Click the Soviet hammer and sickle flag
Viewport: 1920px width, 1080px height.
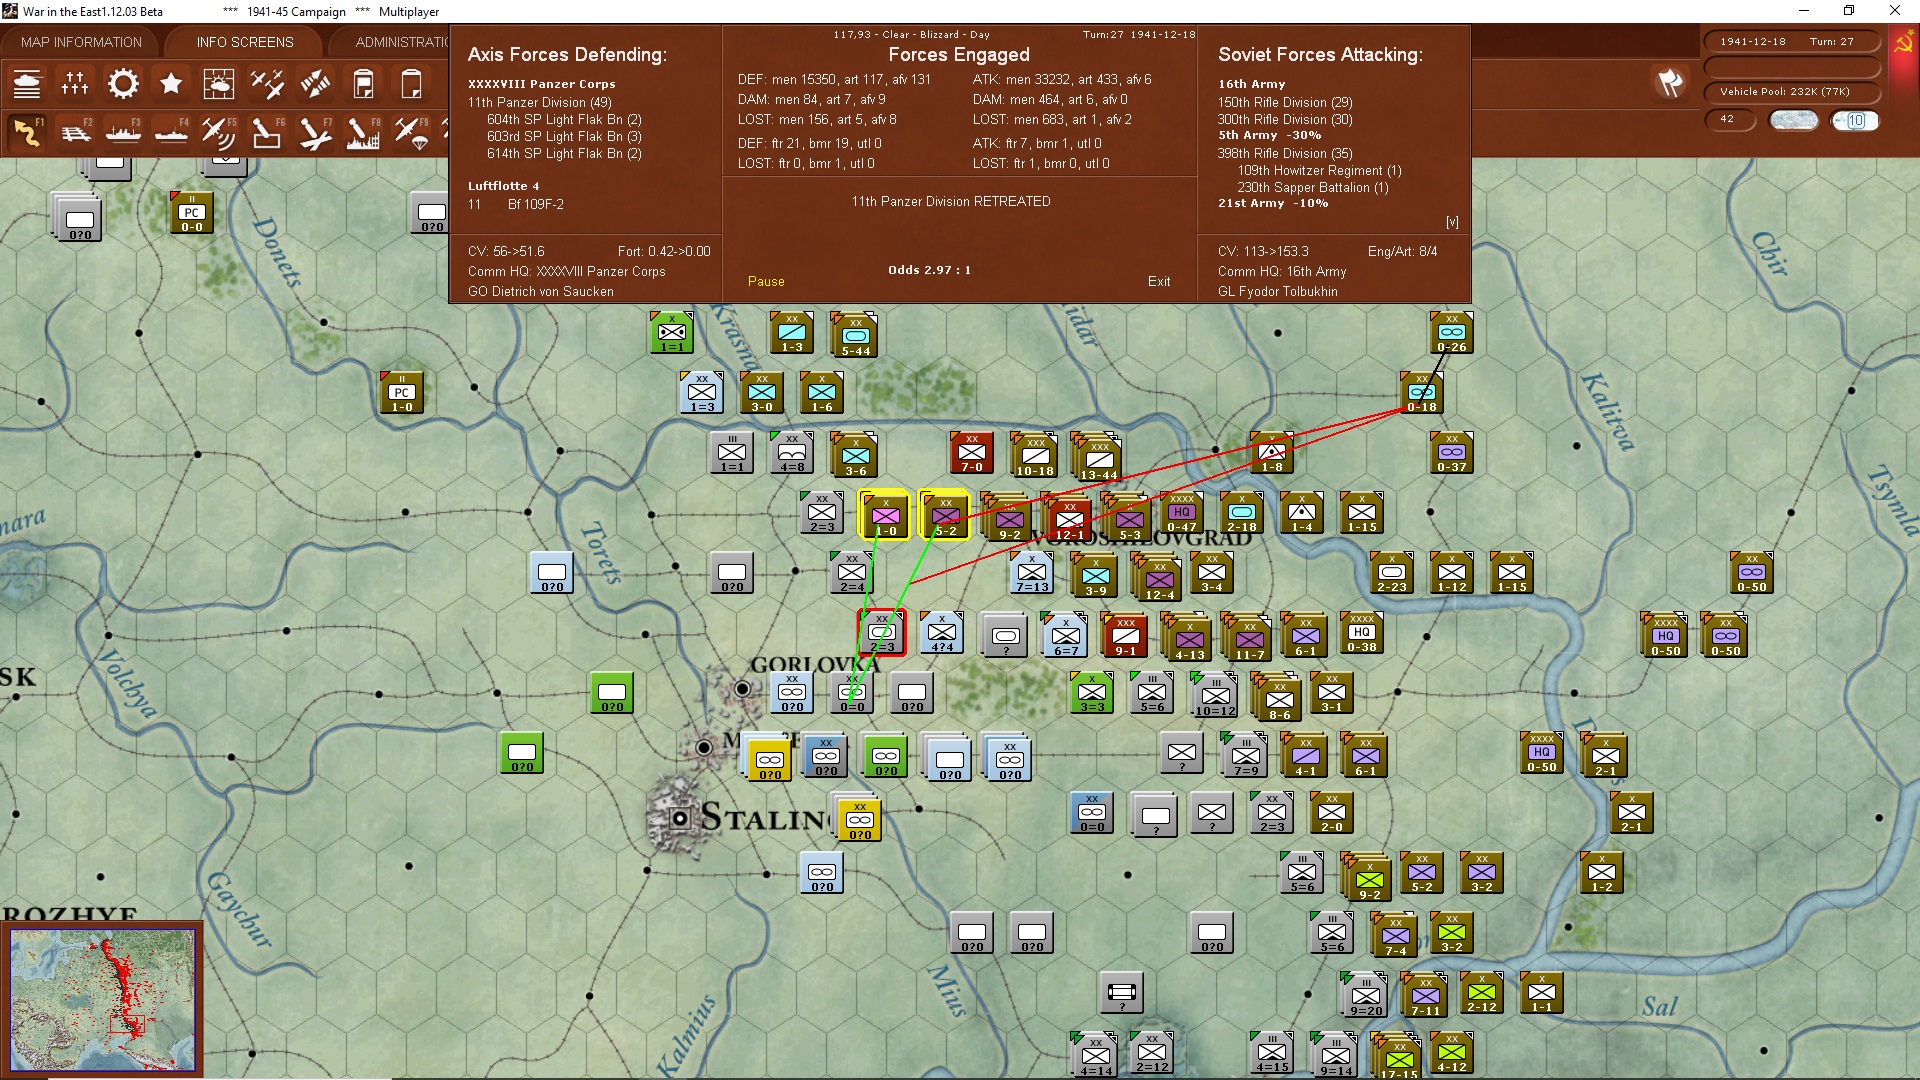(x=1904, y=44)
